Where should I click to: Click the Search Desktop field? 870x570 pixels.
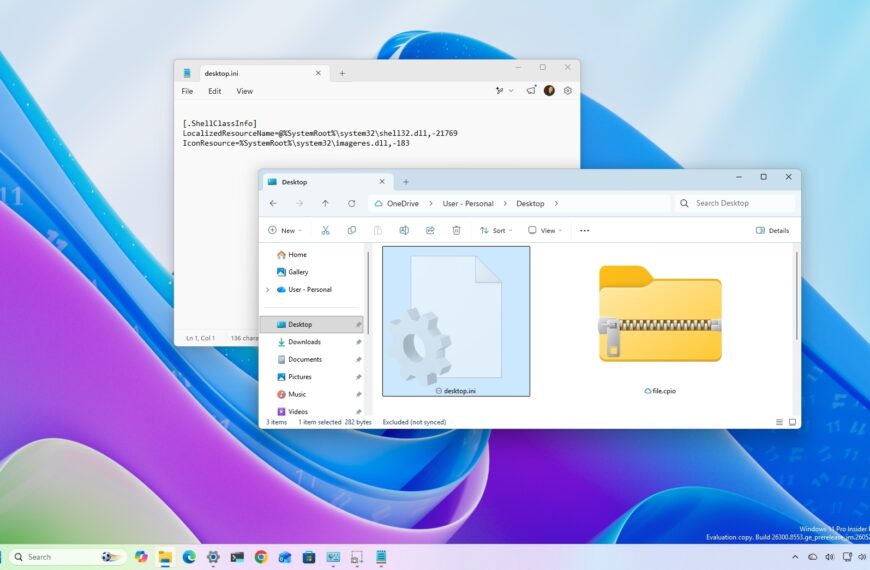(735, 204)
